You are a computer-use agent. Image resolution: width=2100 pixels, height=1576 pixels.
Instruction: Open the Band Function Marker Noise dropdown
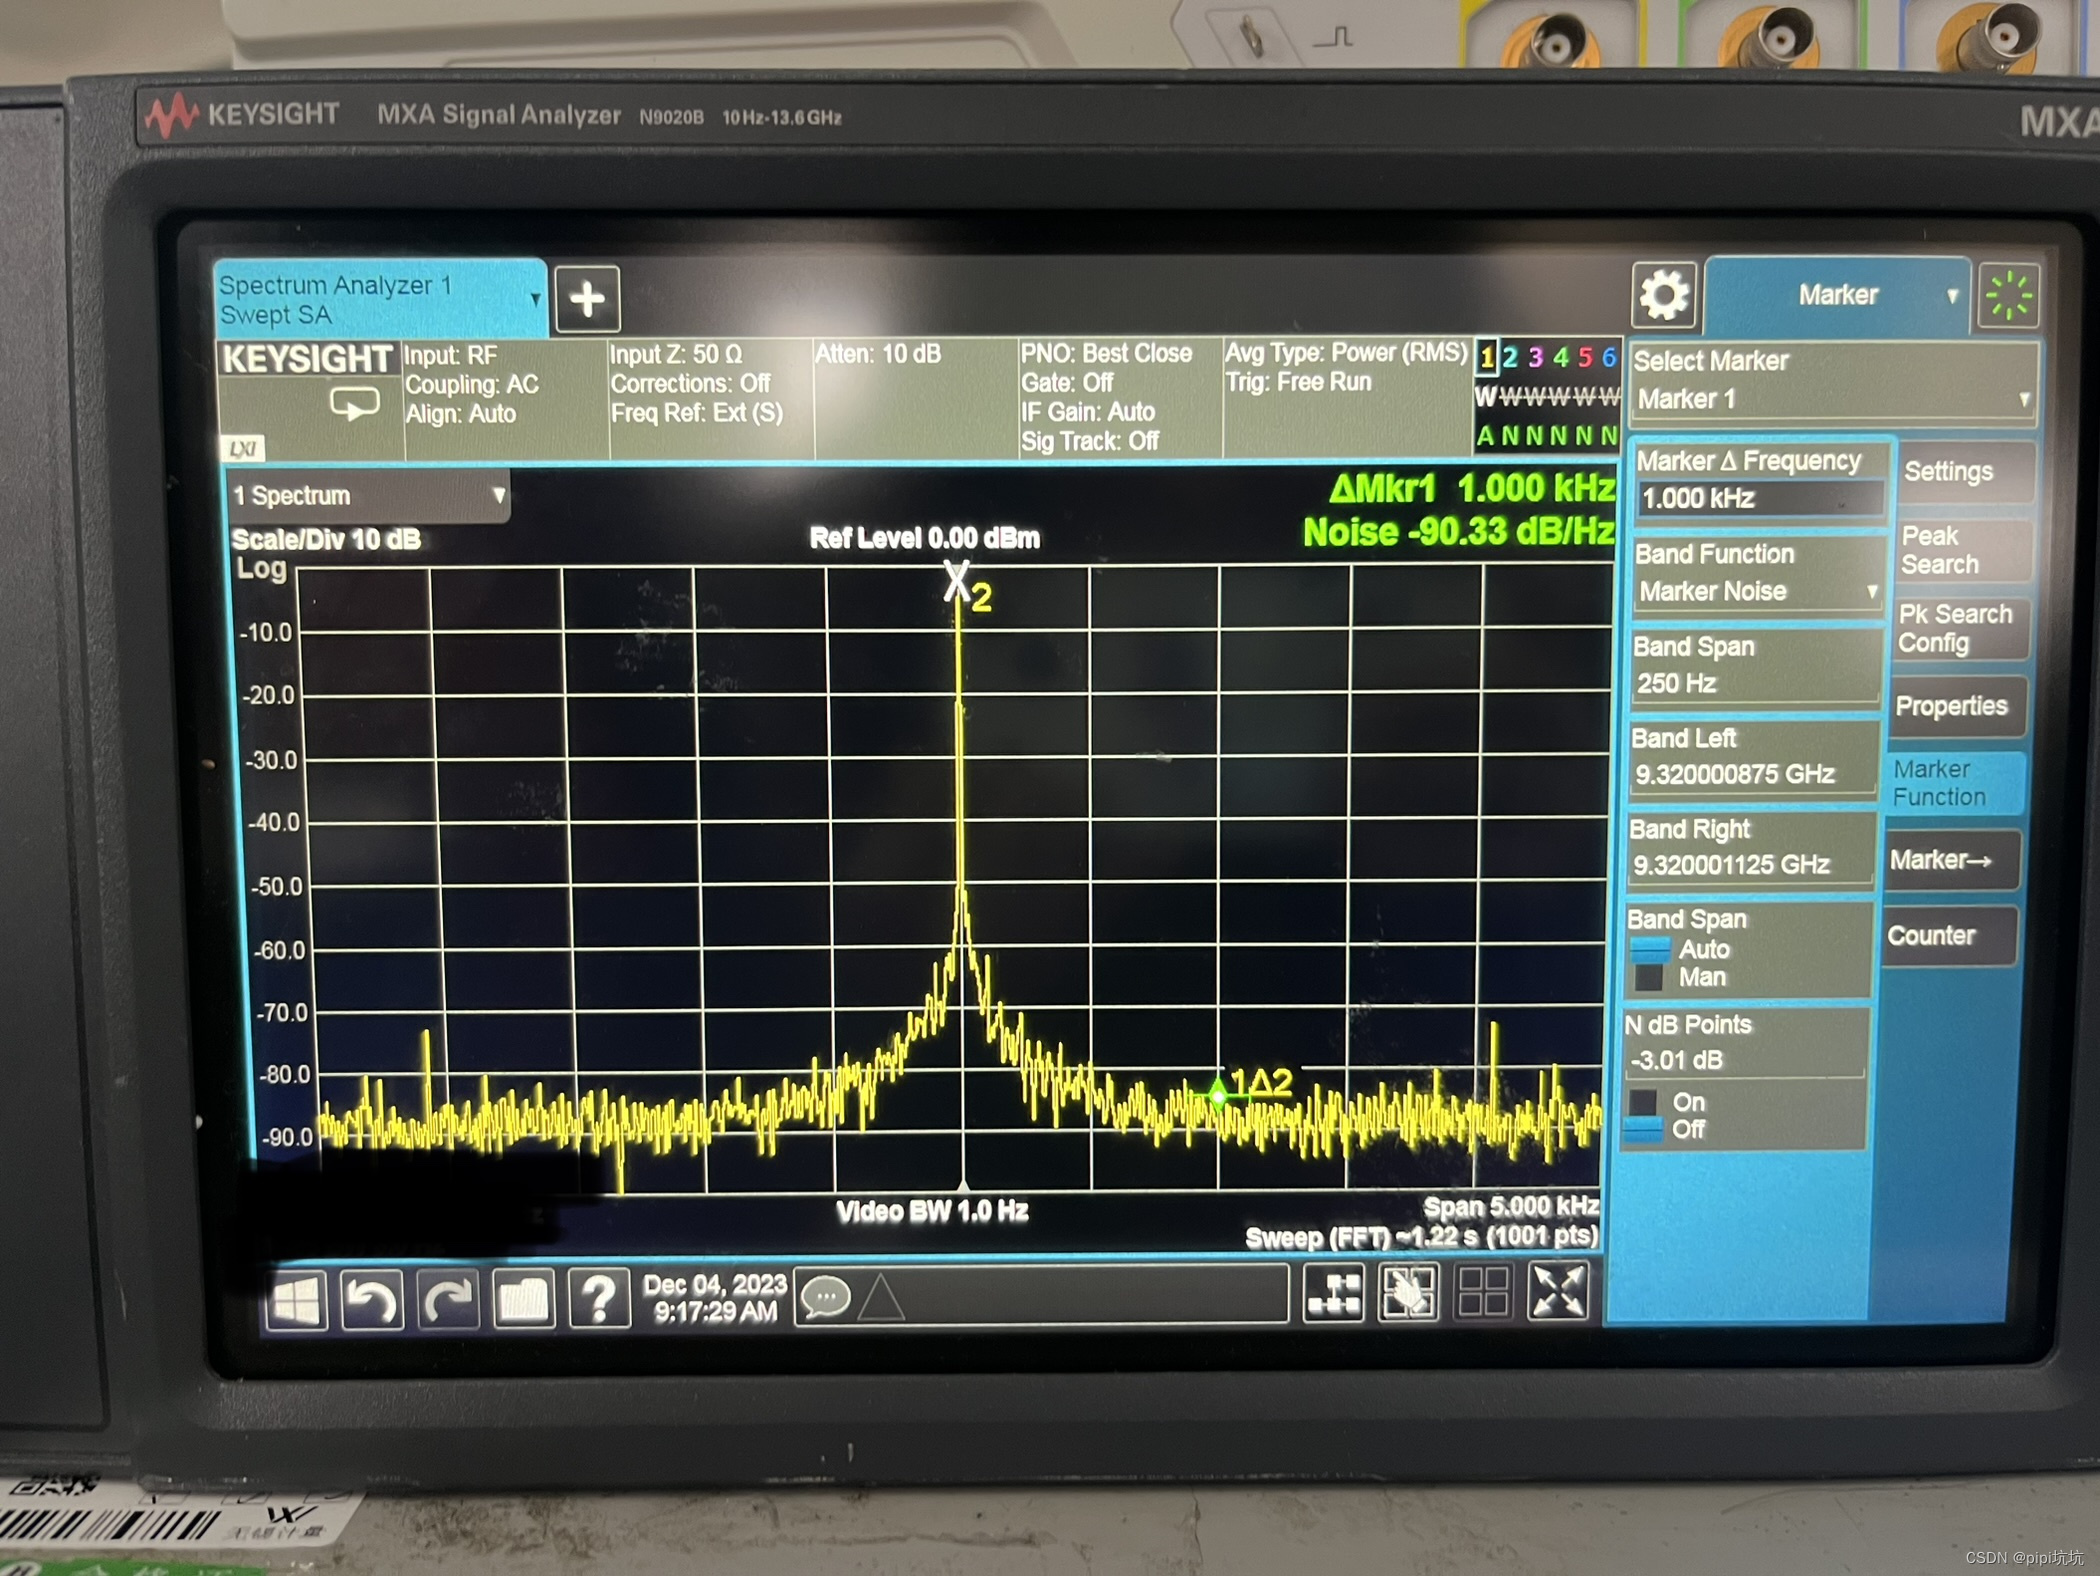[1757, 591]
